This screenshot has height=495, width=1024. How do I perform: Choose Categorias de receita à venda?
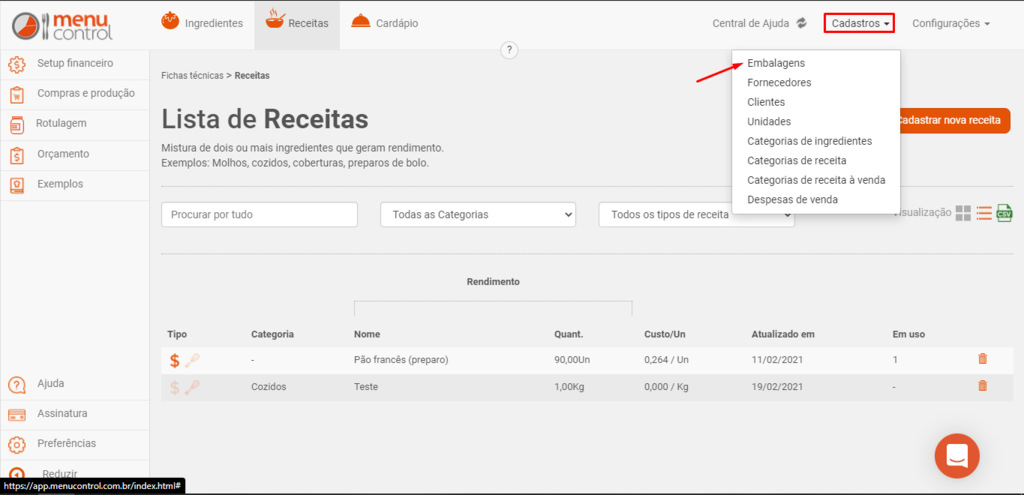(x=816, y=180)
